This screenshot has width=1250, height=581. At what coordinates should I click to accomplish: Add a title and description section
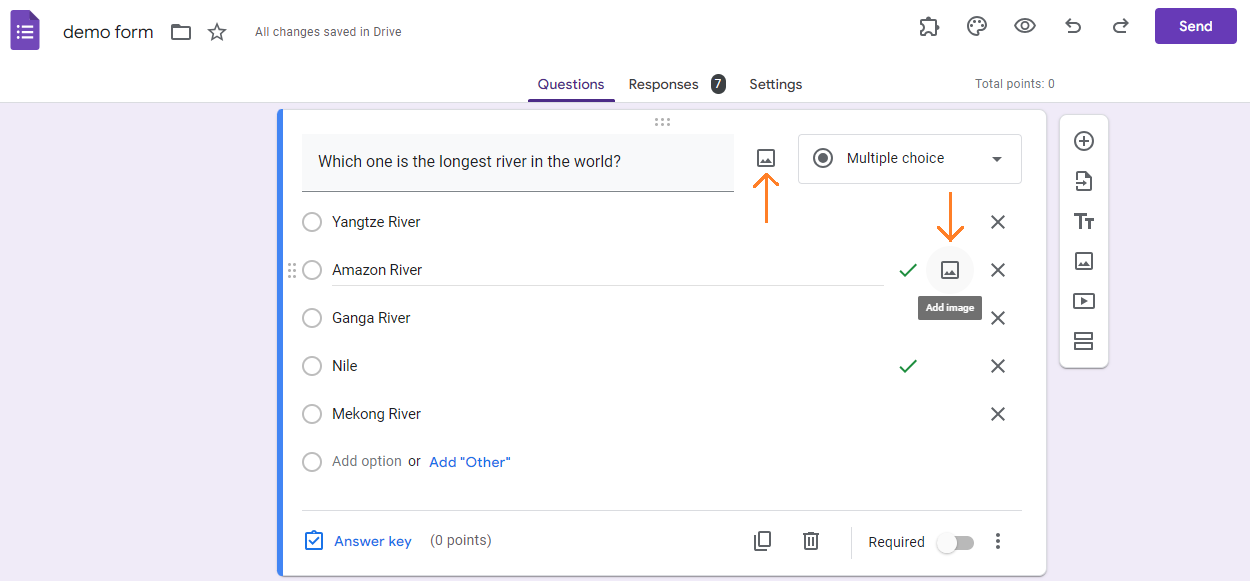coord(1083,221)
